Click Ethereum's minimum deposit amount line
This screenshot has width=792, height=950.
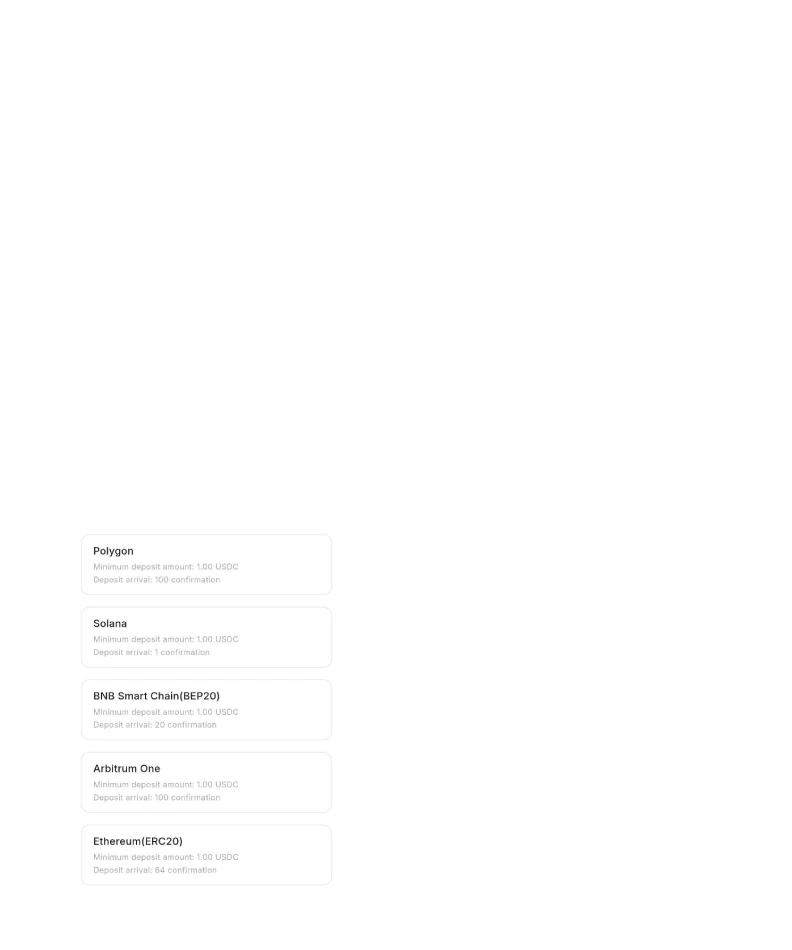(x=165, y=857)
